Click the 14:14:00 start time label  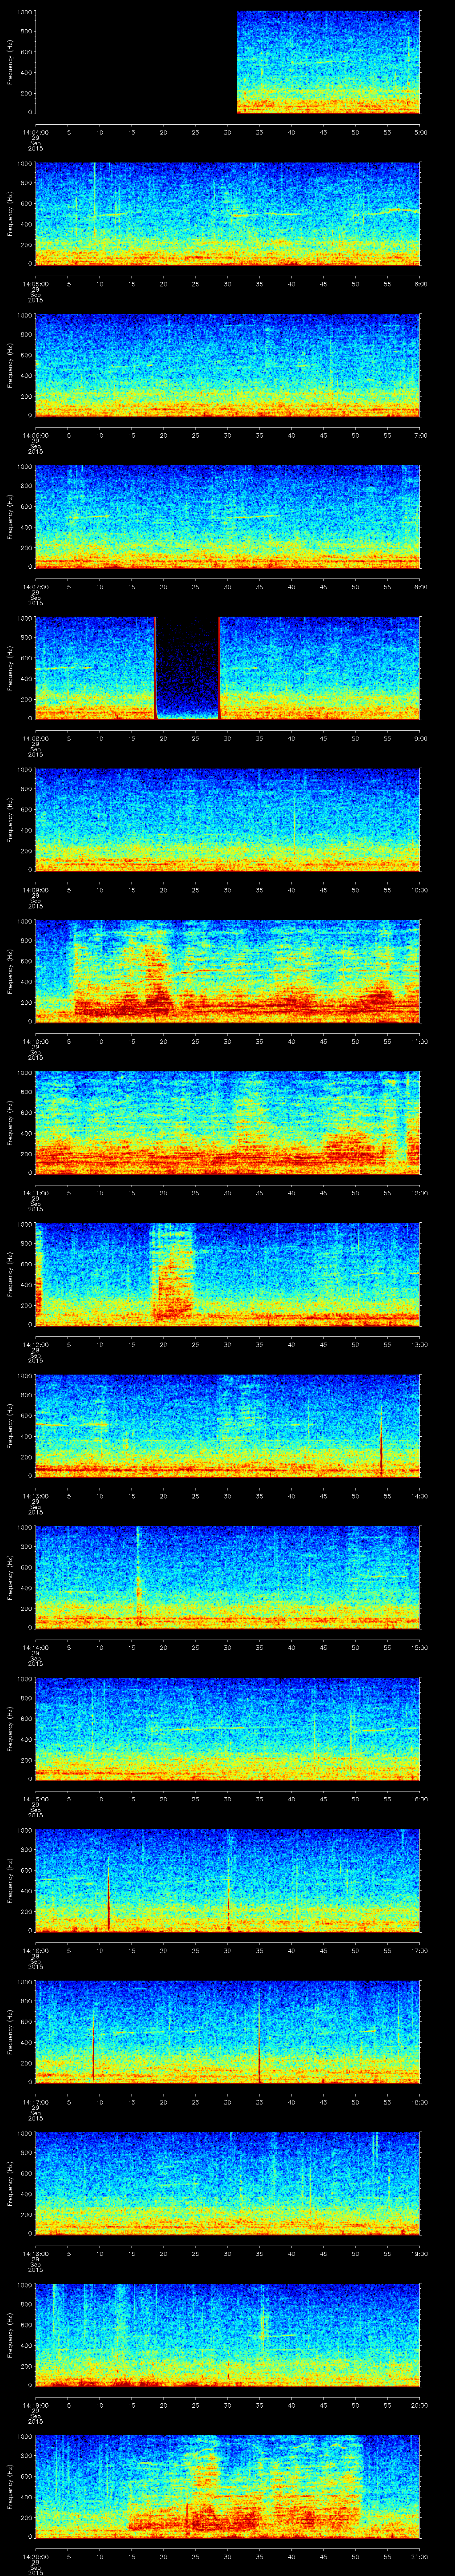point(35,1647)
